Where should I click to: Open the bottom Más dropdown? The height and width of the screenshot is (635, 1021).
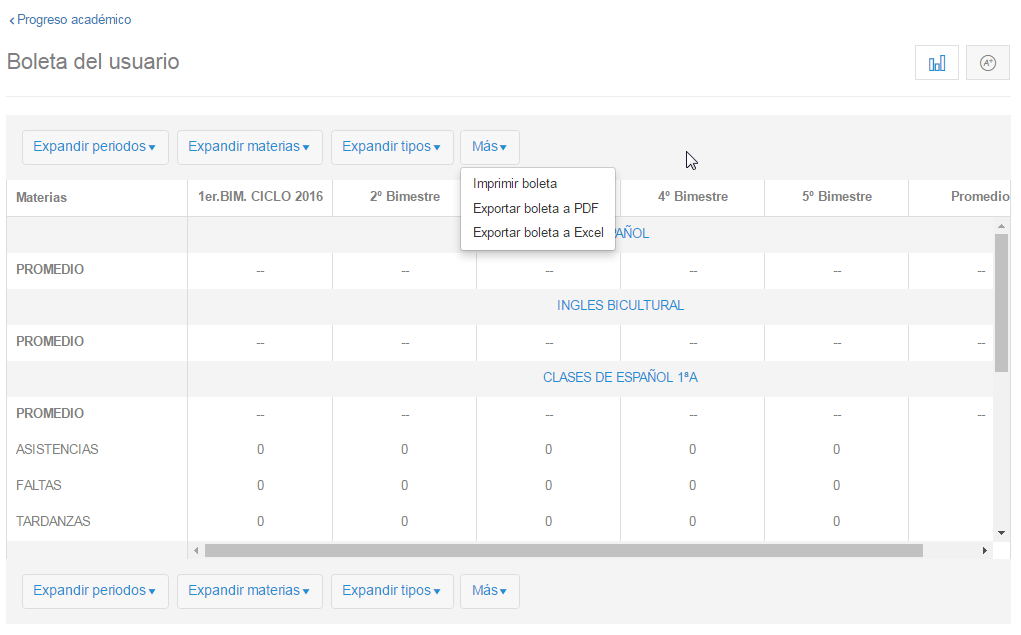pos(489,591)
